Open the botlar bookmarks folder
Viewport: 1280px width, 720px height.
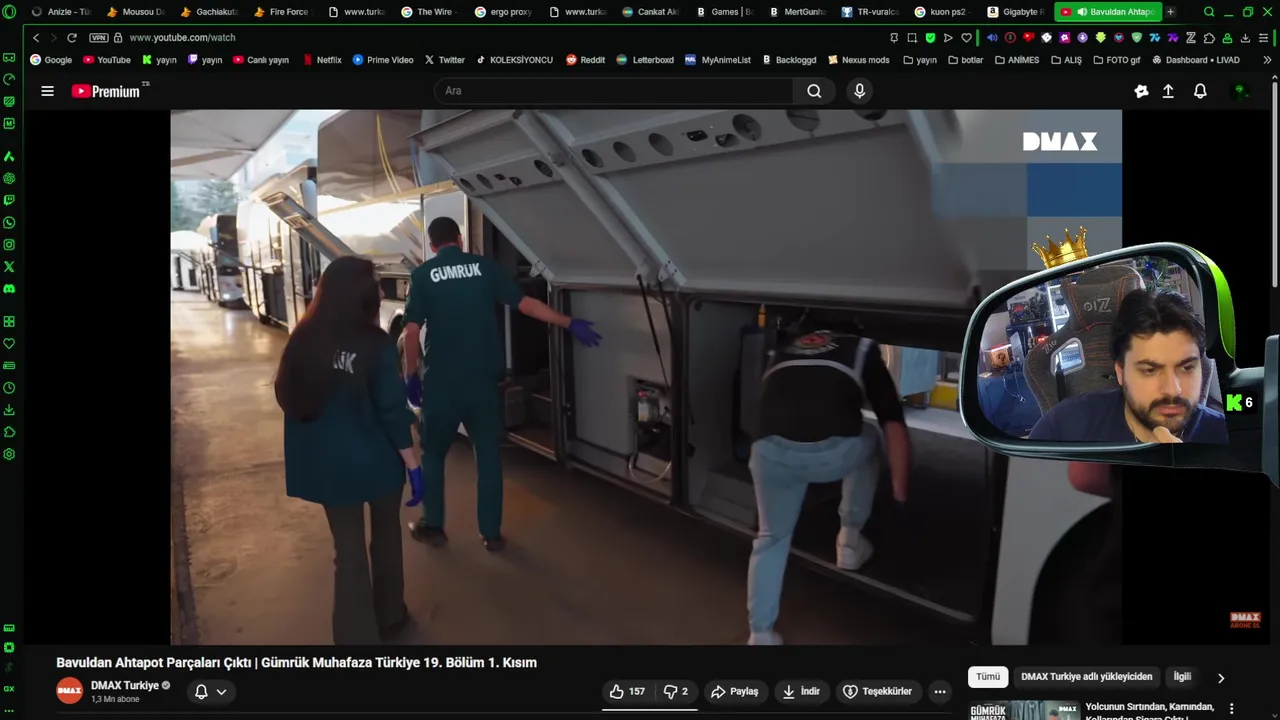coord(965,60)
